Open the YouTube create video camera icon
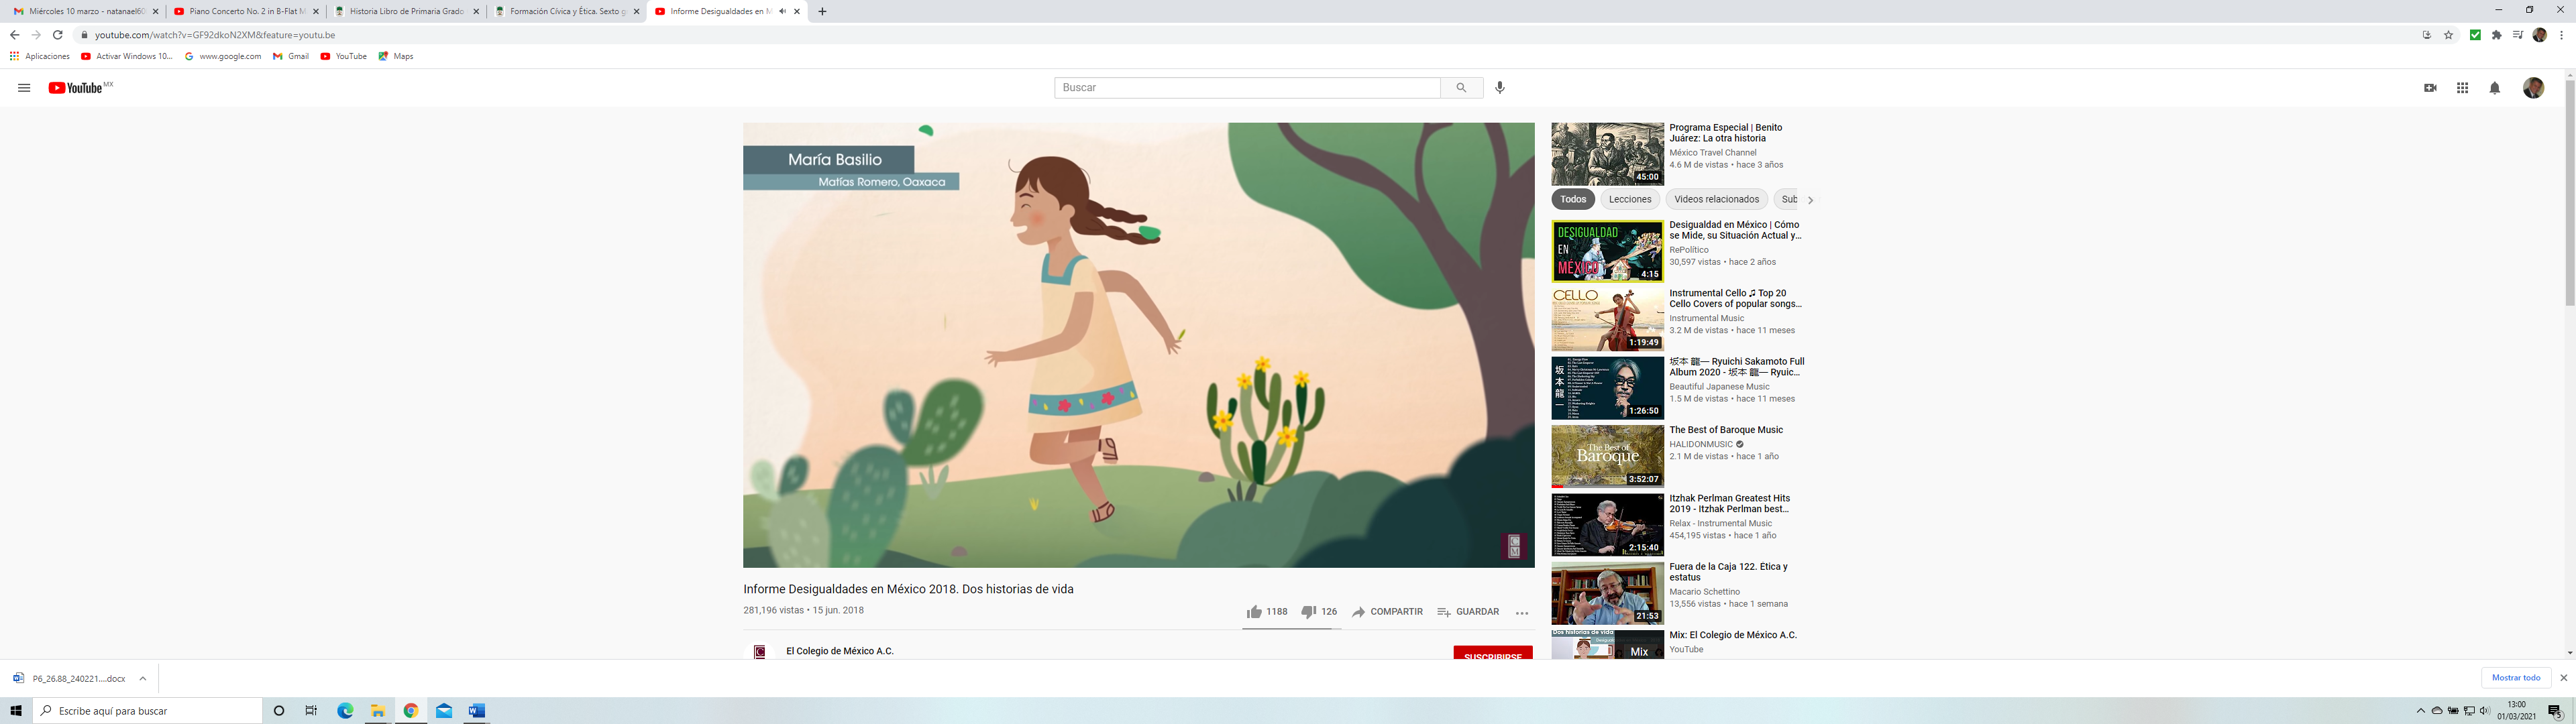The width and height of the screenshot is (2576, 724). coord(2430,88)
